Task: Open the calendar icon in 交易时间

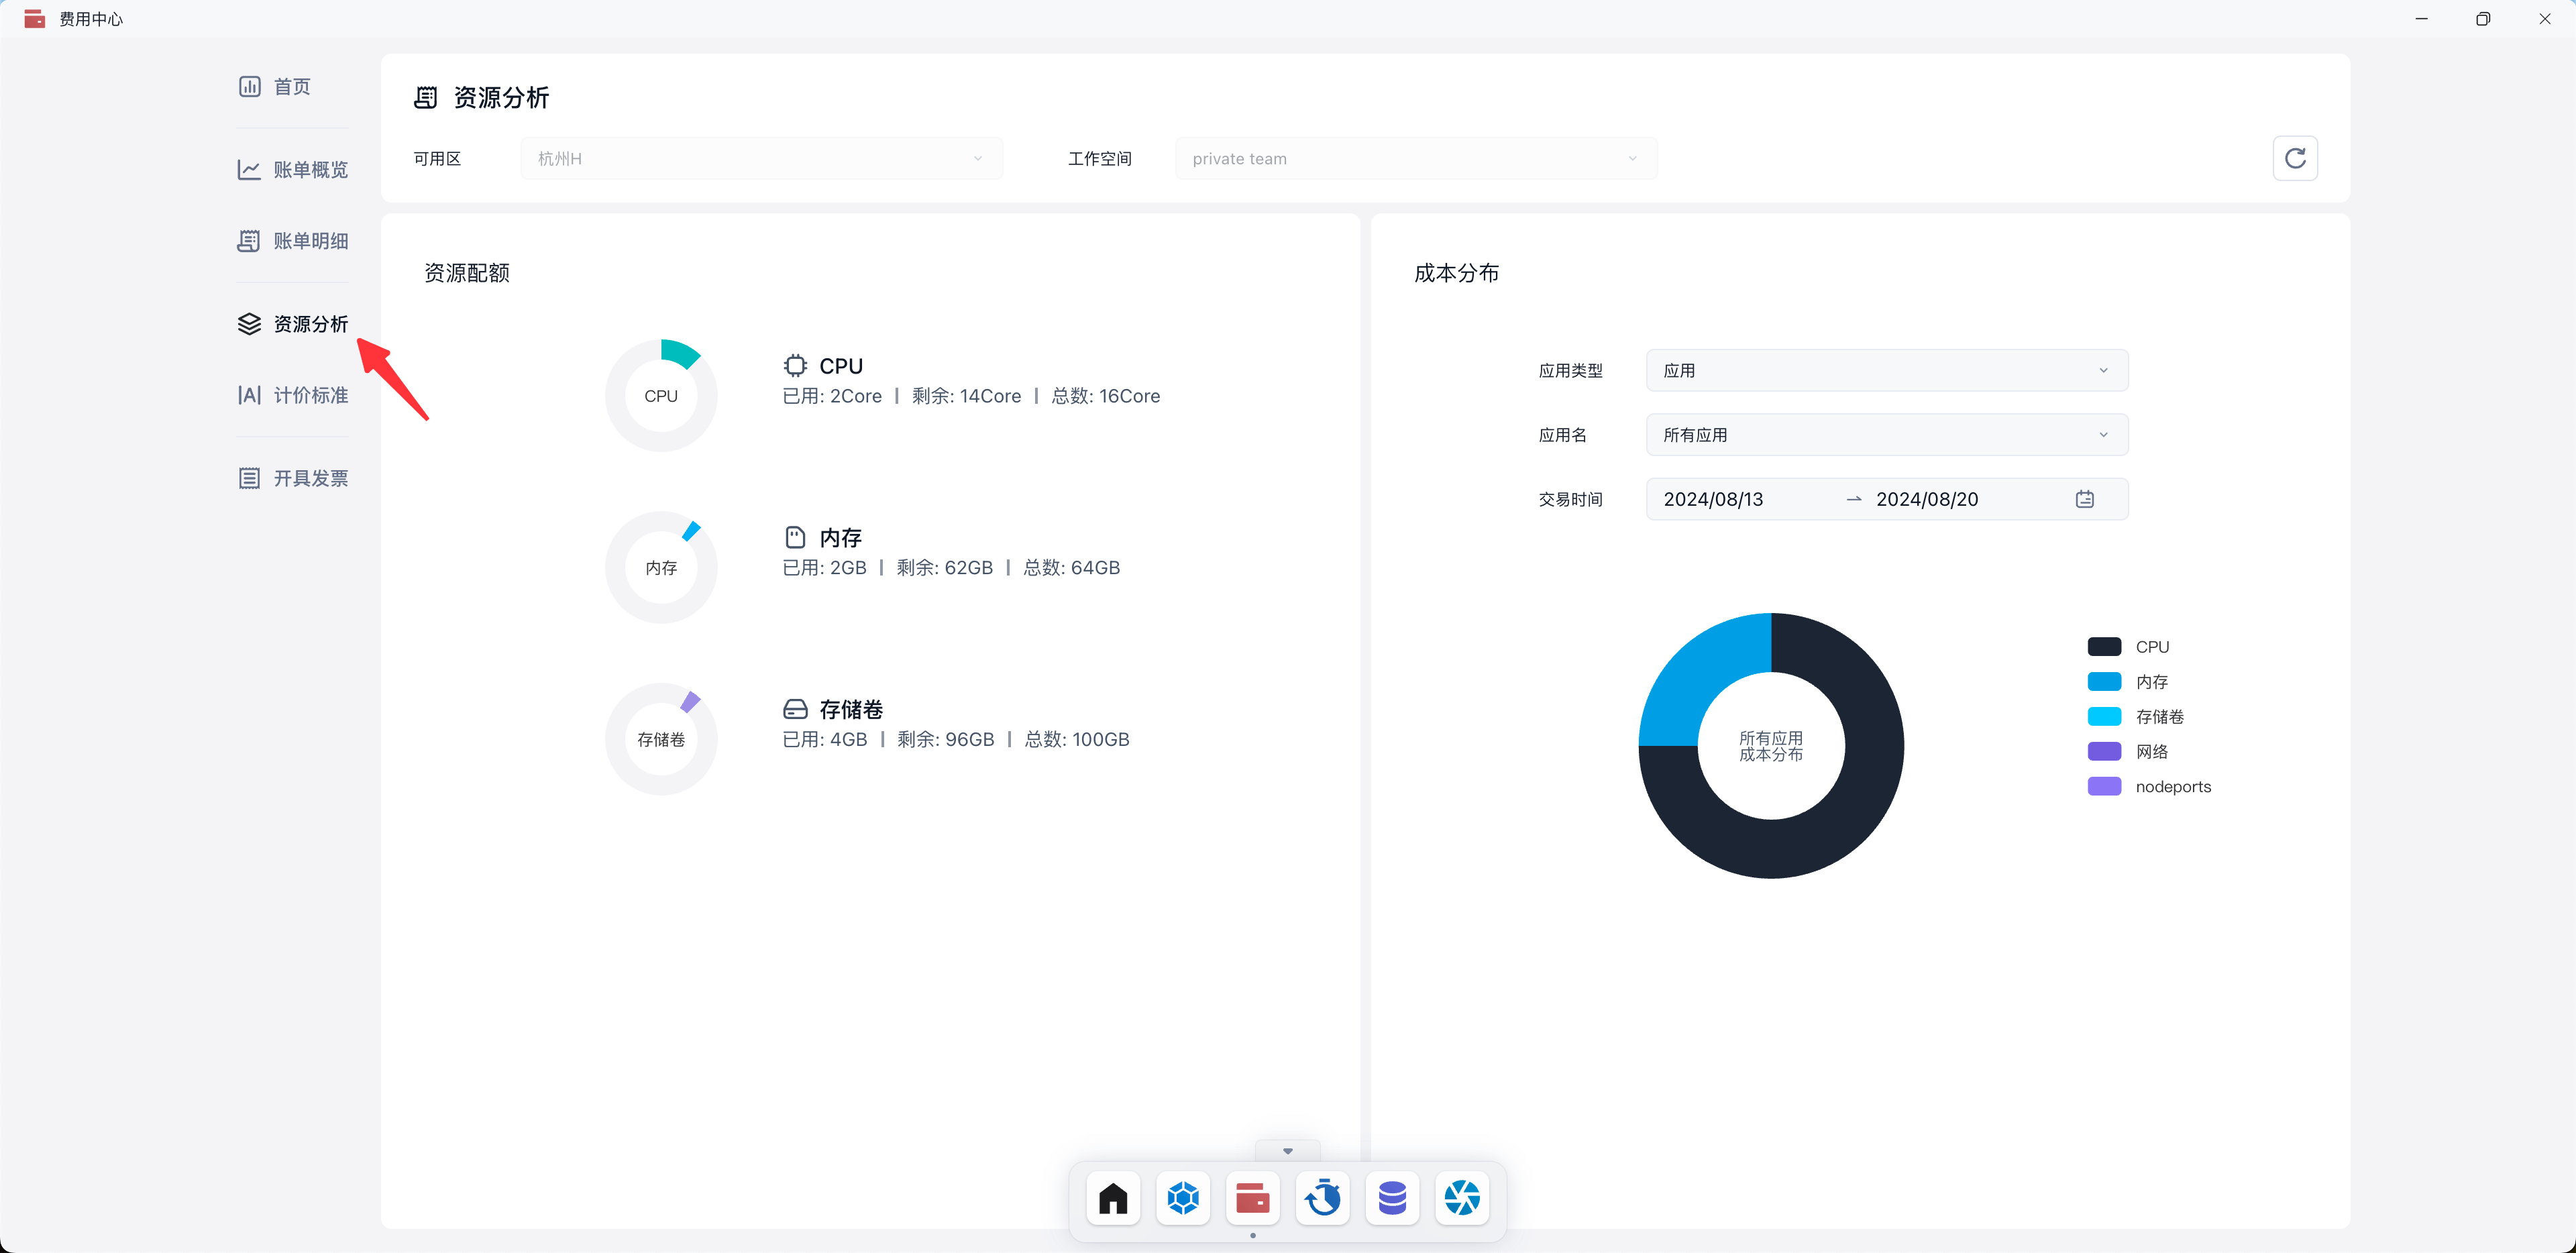Action: tap(2085, 499)
